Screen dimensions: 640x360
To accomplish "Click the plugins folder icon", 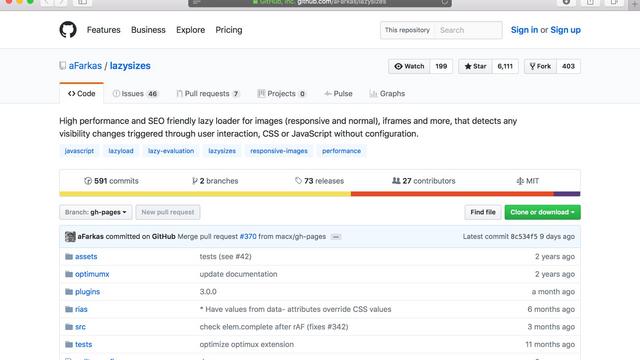I will [69, 291].
